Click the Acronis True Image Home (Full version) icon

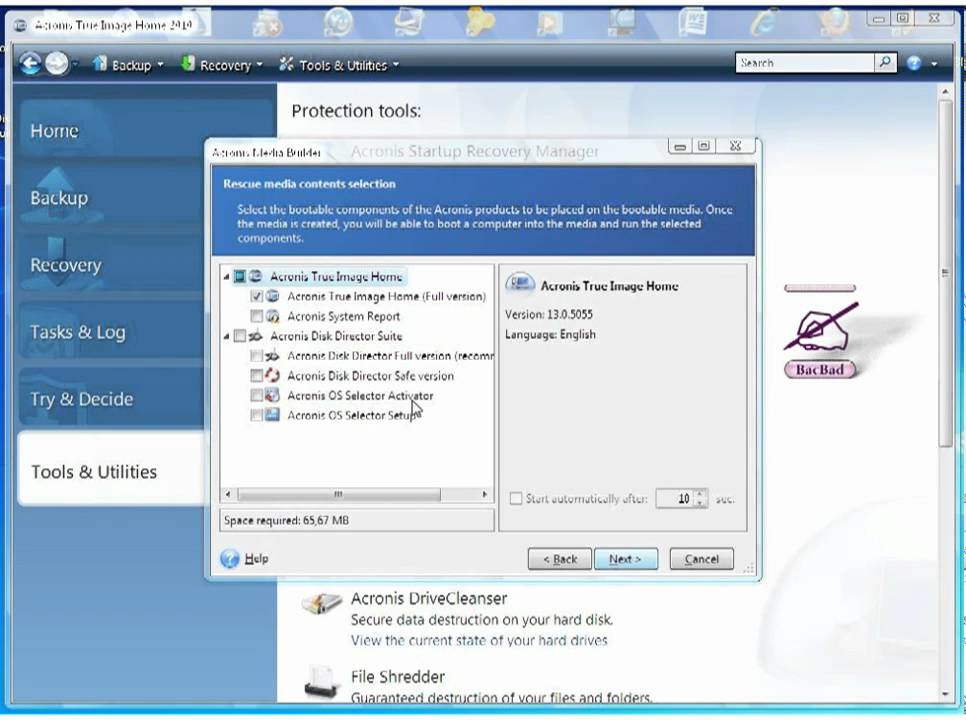click(x=272, y=296)
